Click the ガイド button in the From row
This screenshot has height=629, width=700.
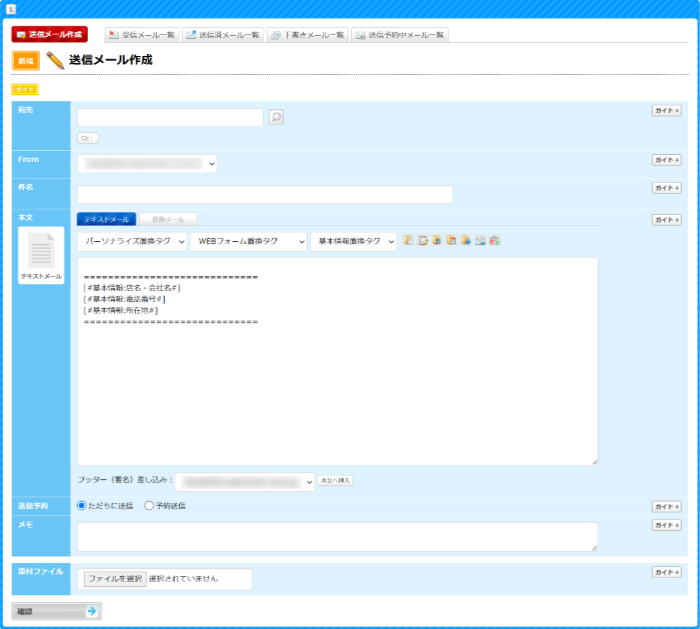[667, 160]
